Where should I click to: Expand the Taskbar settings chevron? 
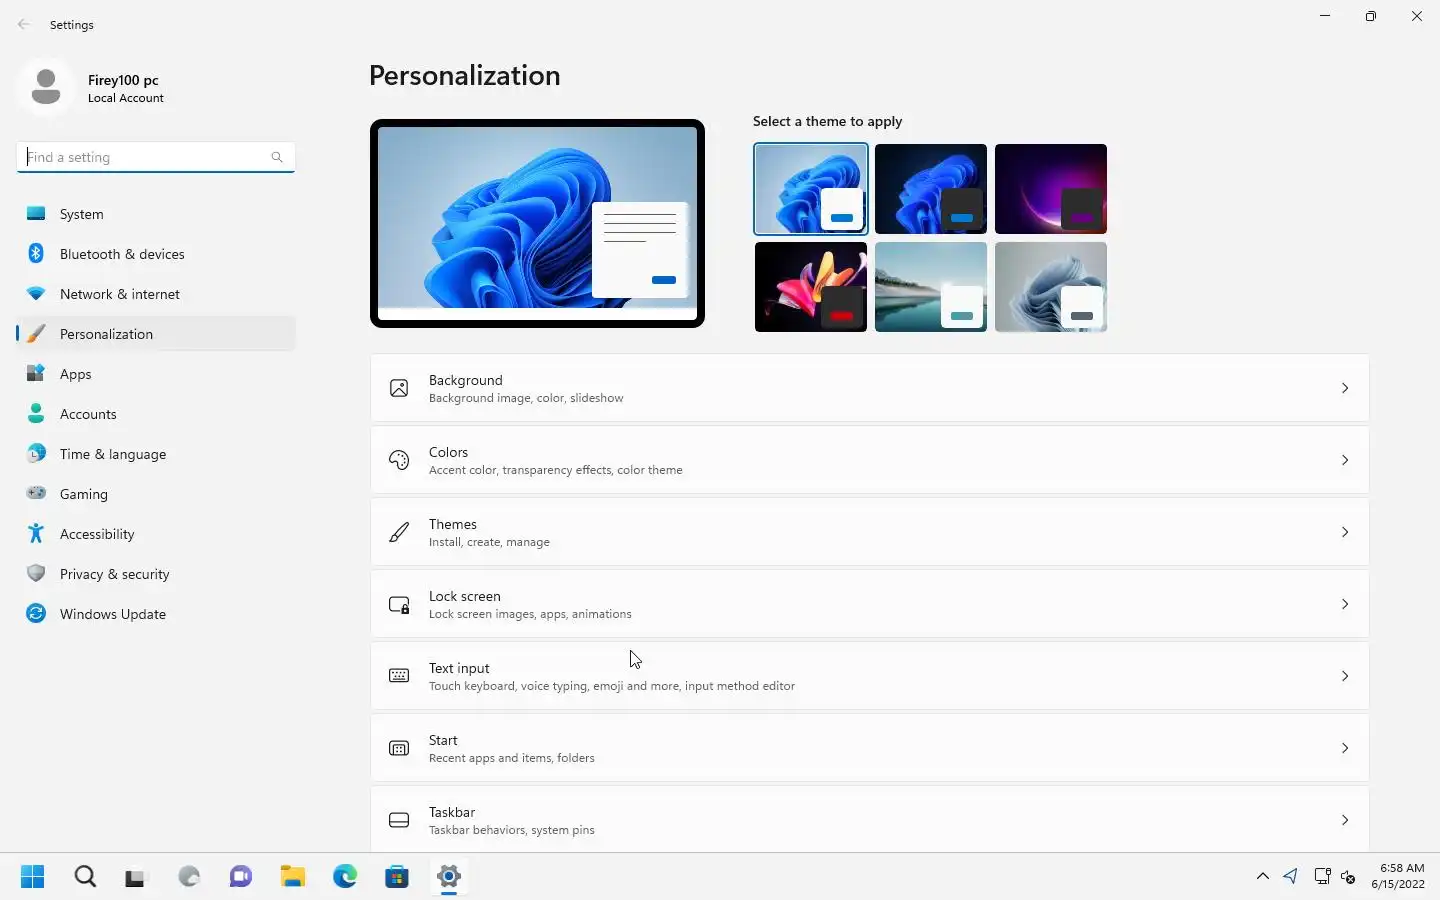(x=1345, y=820)
